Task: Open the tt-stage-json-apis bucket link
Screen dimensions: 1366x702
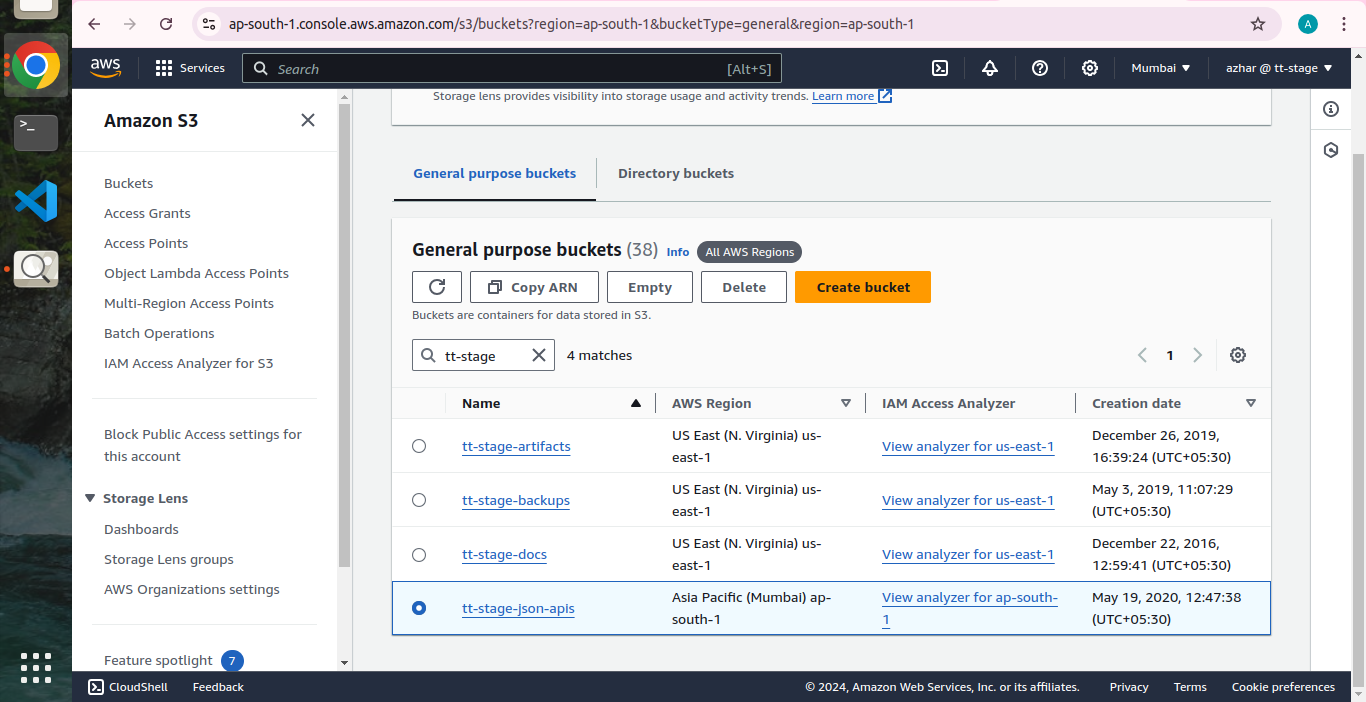Action: (x=518, y=608)
